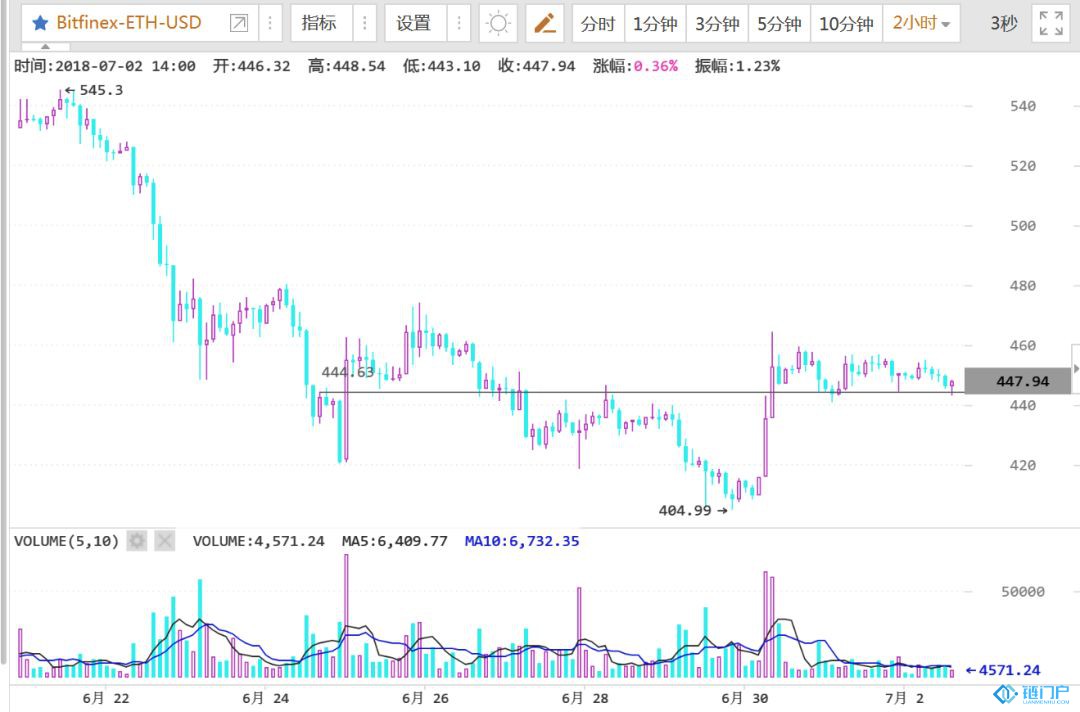Click the 6月 28 date axis label
1080x712 pixels.
coord(585,698)
